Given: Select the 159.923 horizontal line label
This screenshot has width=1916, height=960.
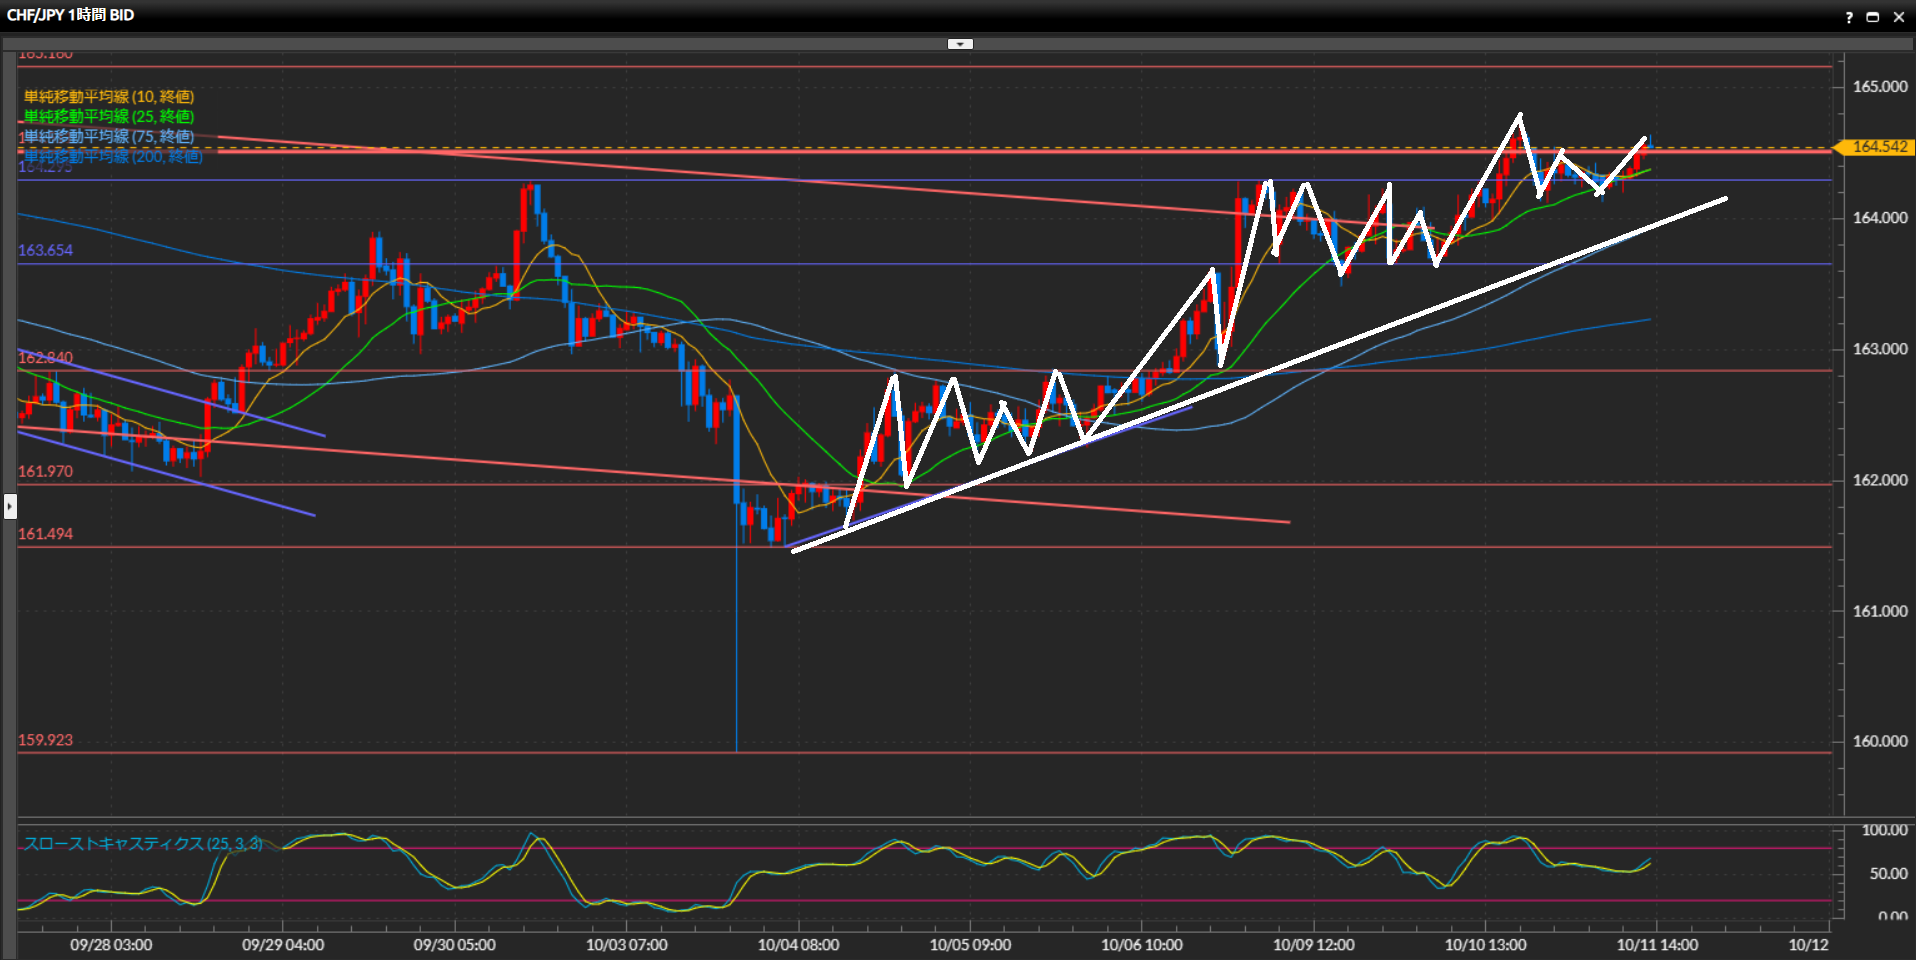Looking at the screenshot, I should pos(45,740).
